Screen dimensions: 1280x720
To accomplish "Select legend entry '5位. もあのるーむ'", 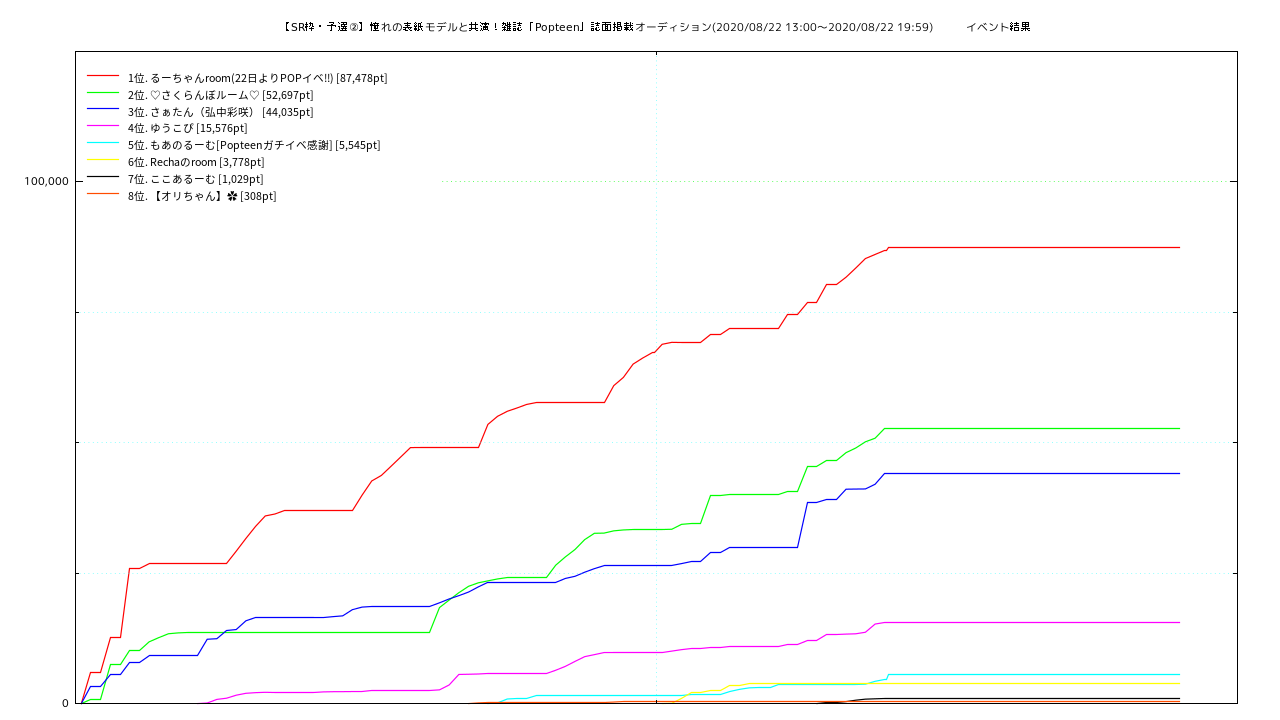I will [254, 145].
